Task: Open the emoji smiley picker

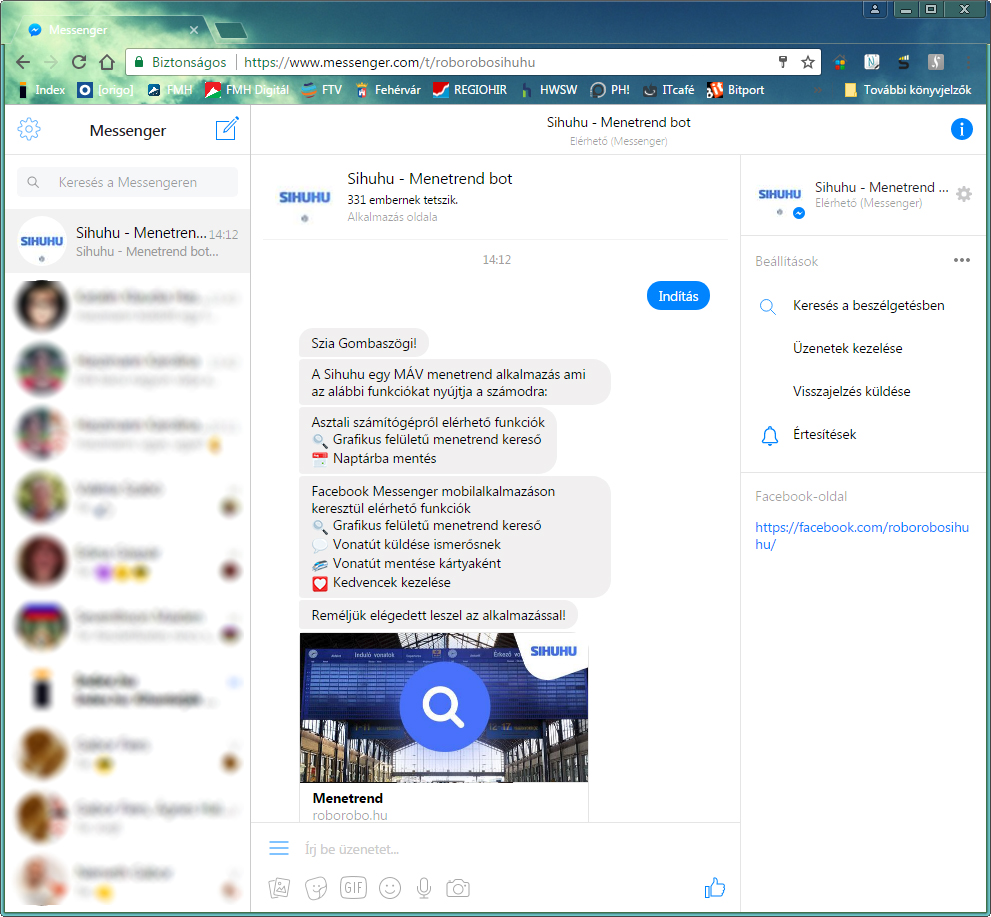Action: (390, 888)
